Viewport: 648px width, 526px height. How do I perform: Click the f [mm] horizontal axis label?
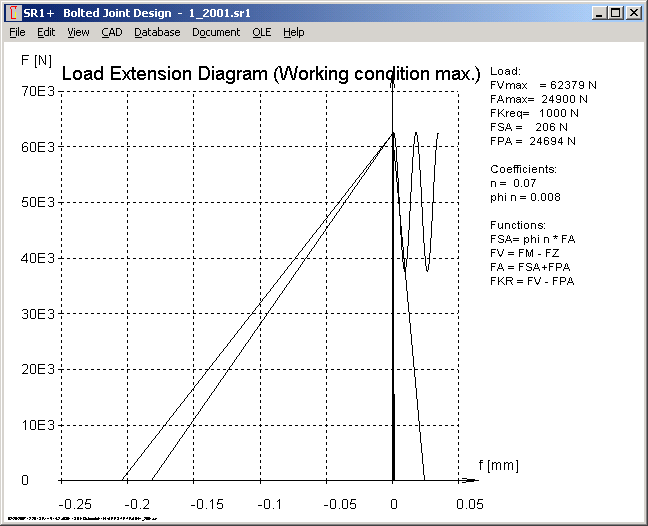495,465
